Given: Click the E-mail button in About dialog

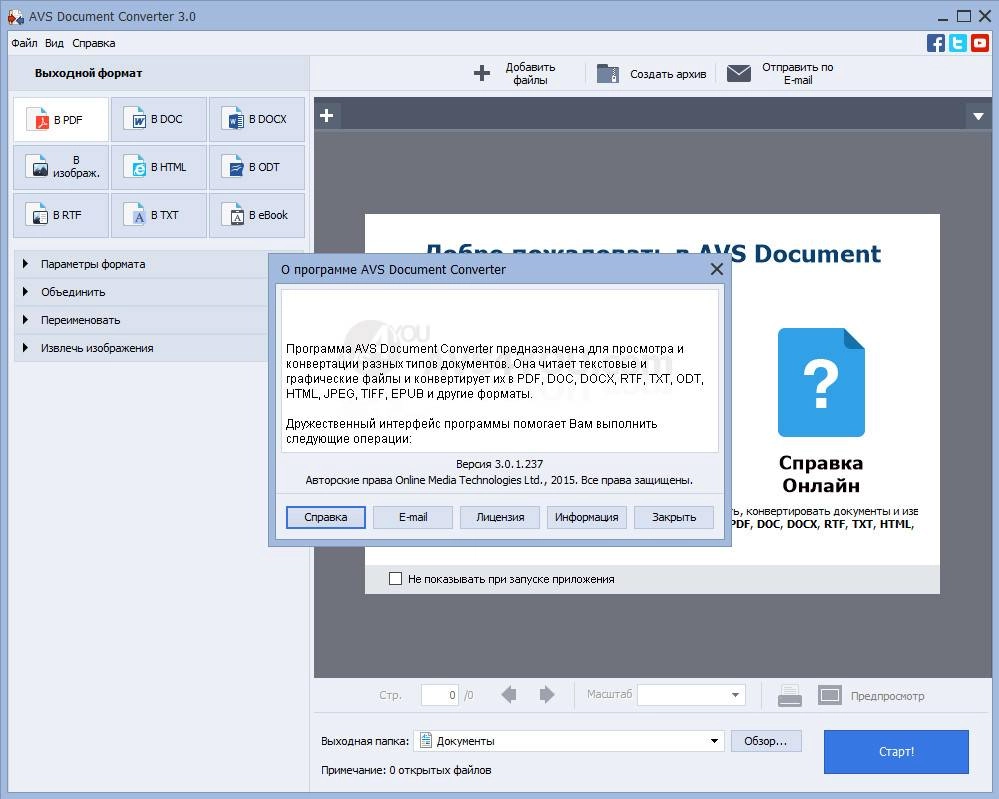Looking at the screenshot, I should coord(413,517).
